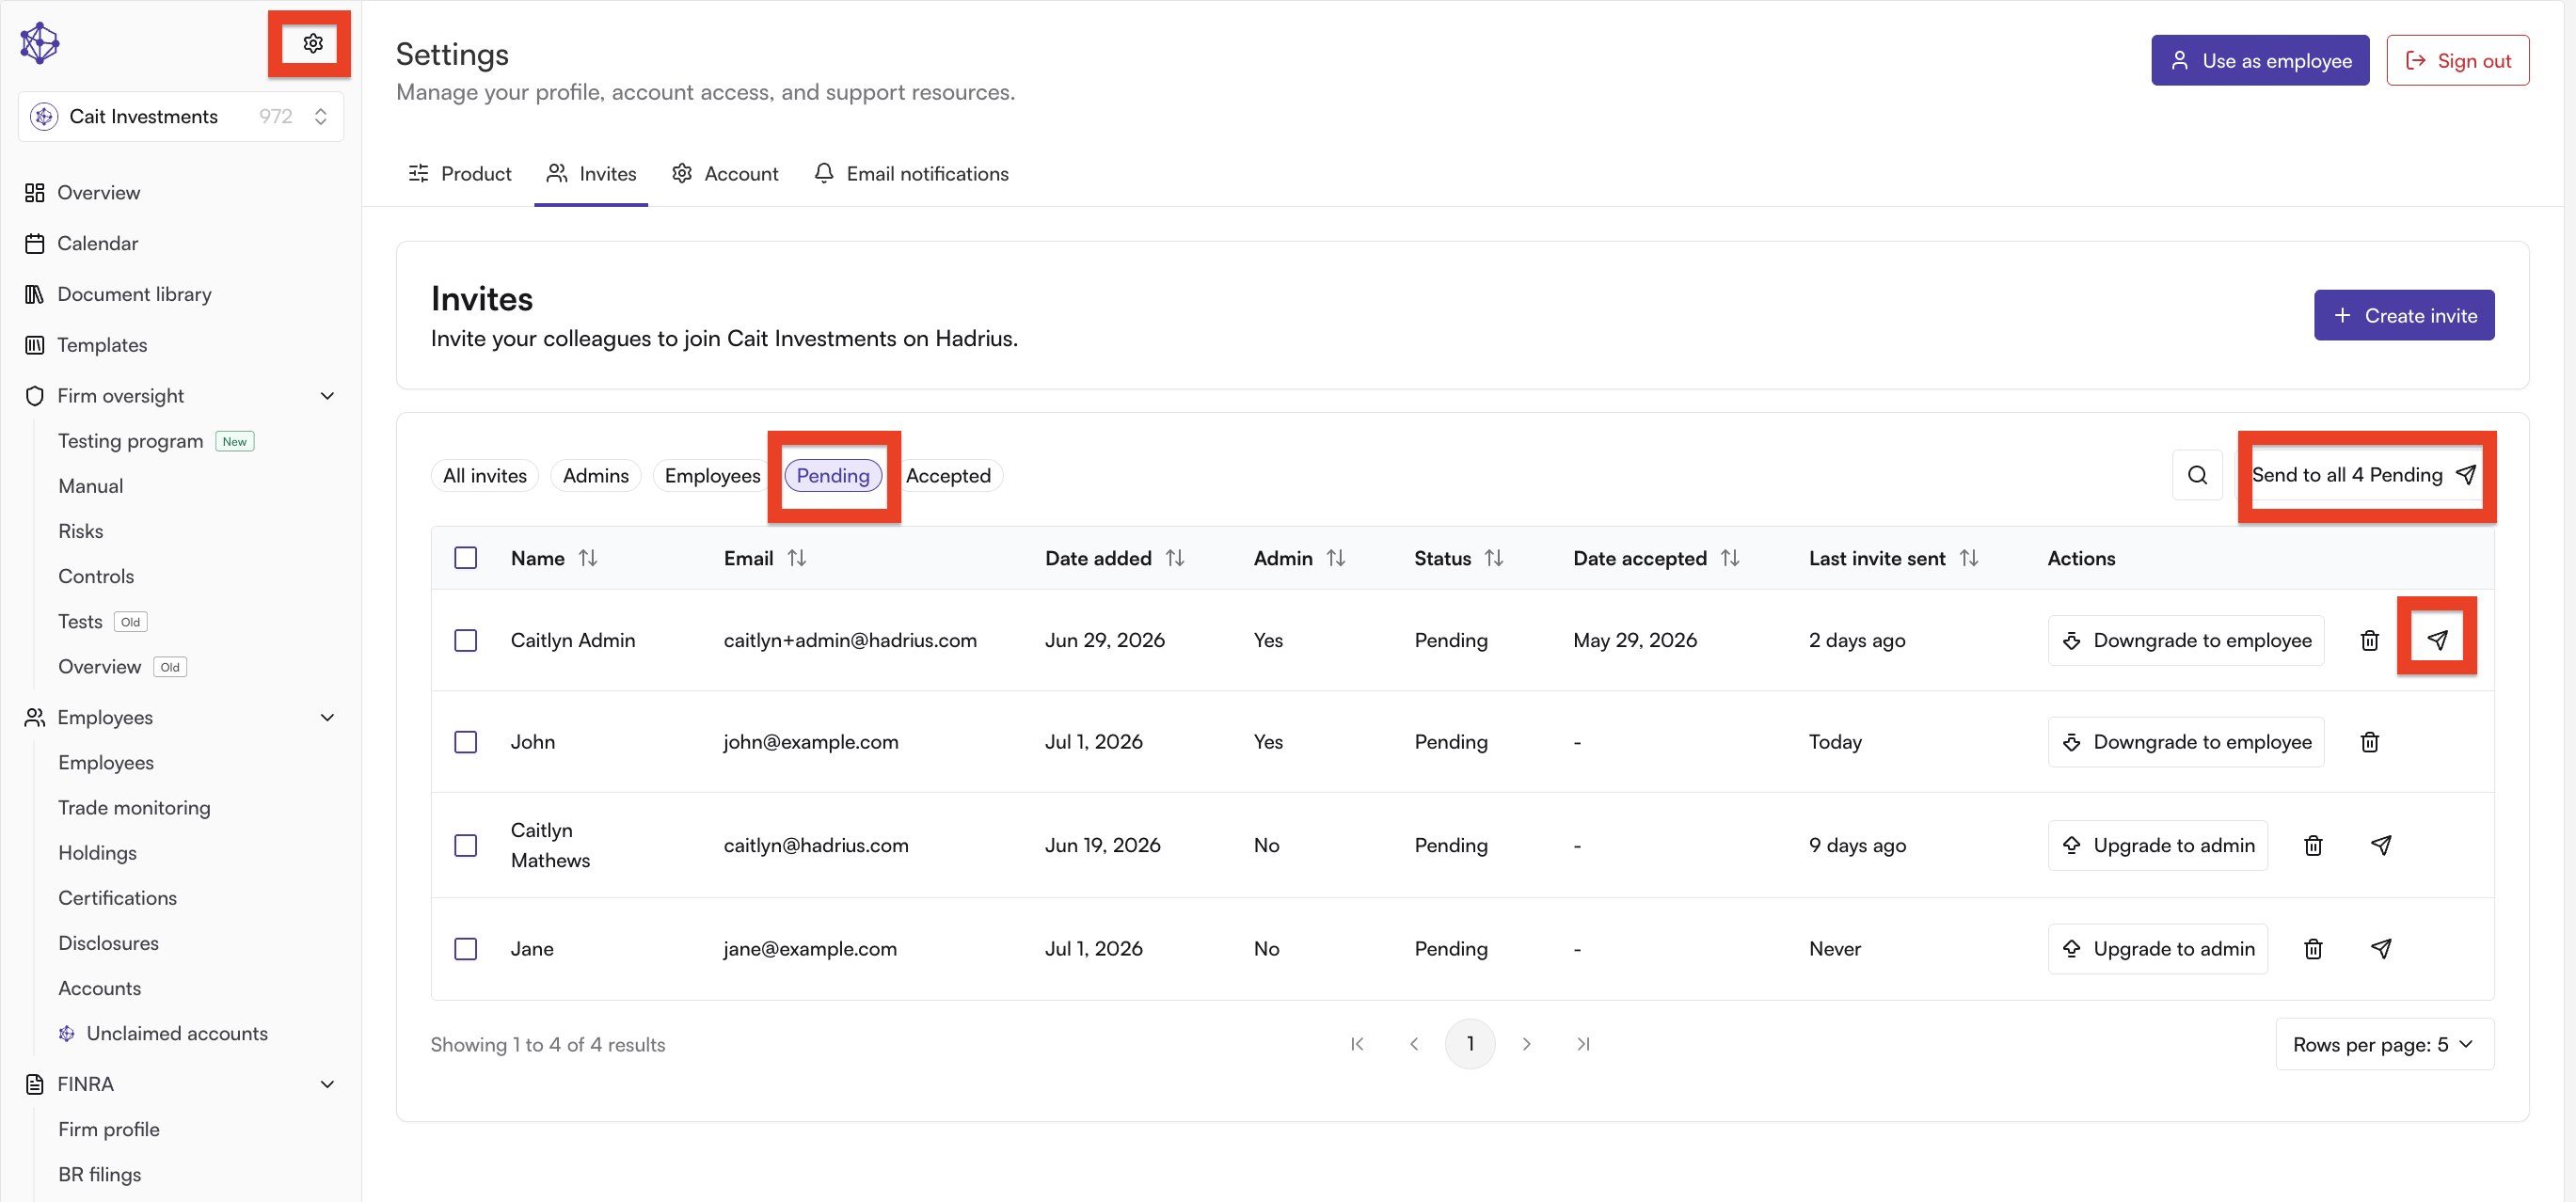
Task: Resend the invite to Caitlyn Admin
Action: point(2437,640)
